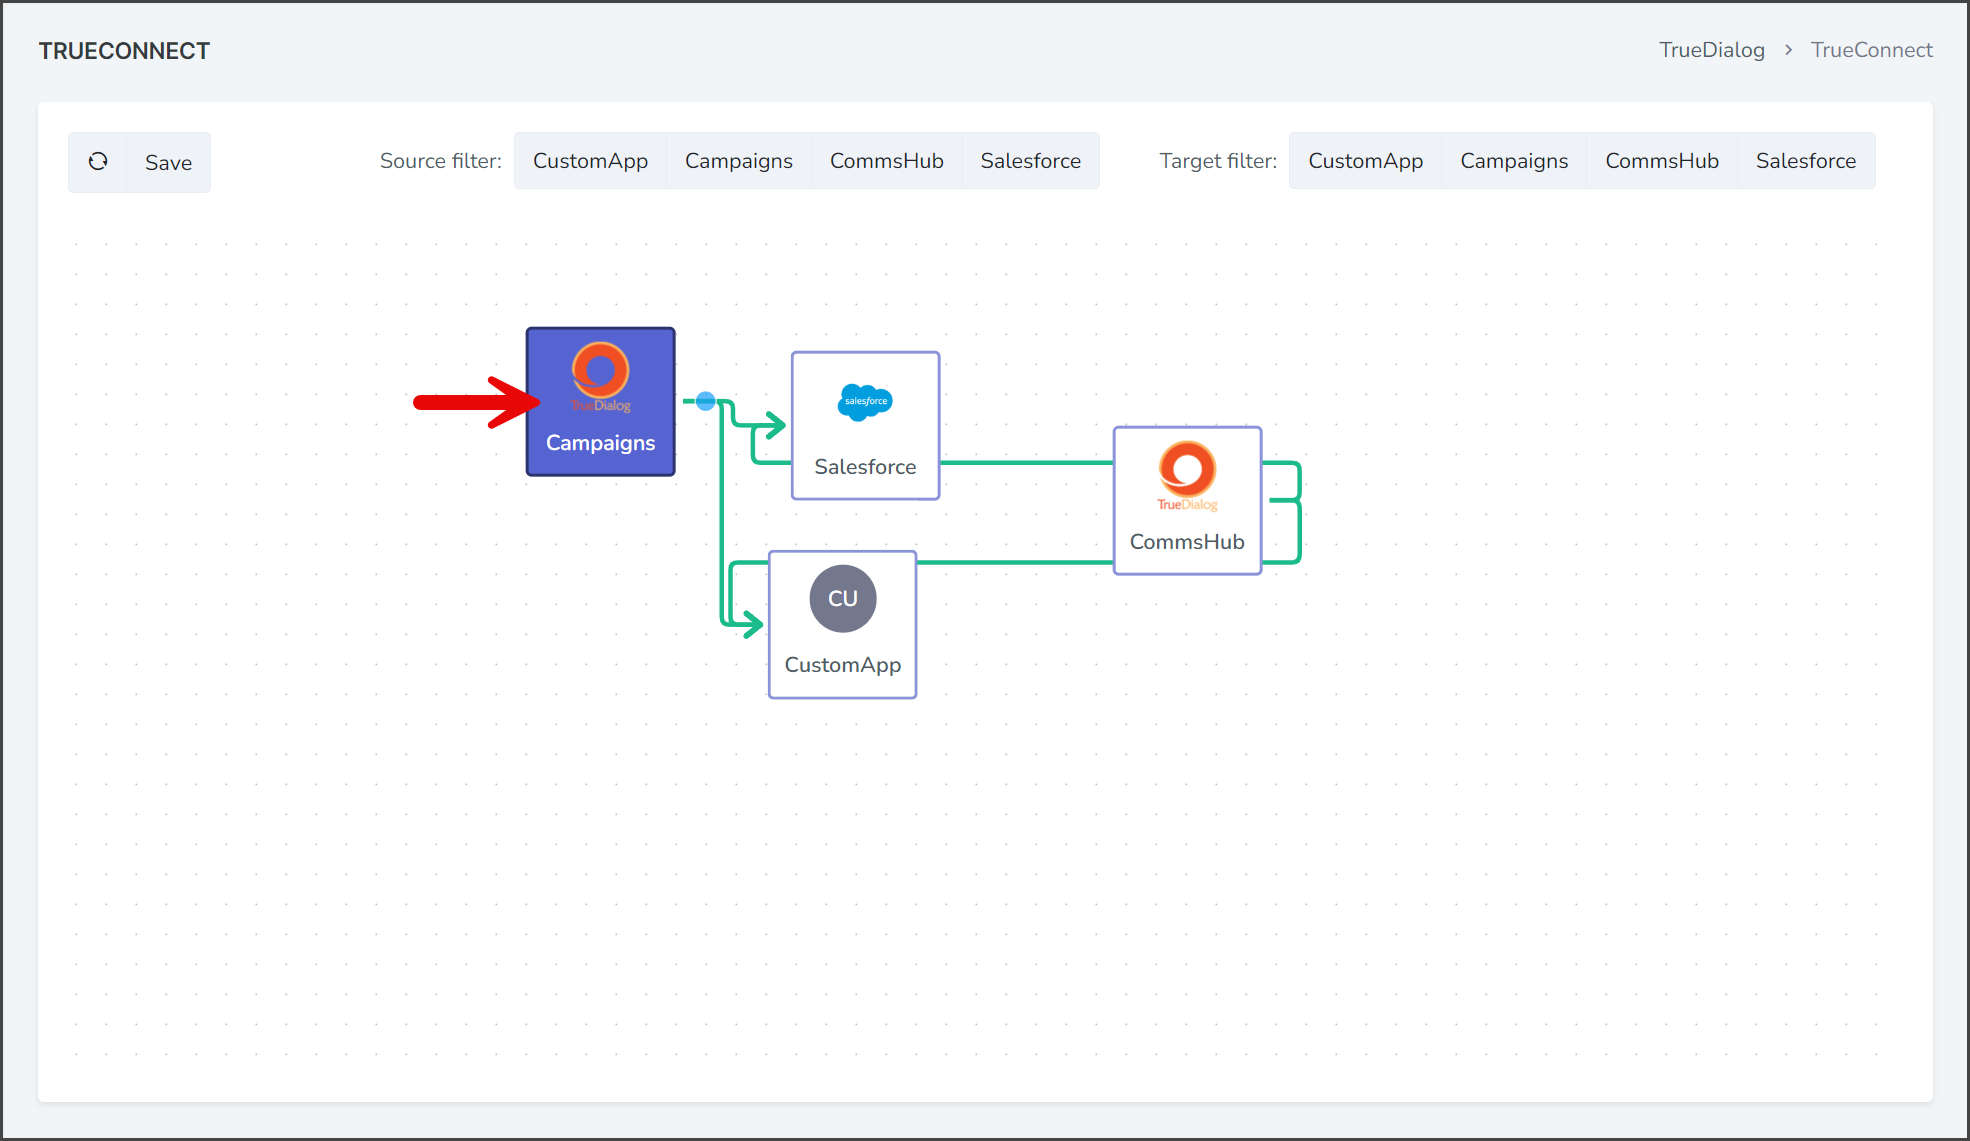Click the TrueDialog logo on Campaigns node
The image size is (1970, 1141).
point(601,377)
